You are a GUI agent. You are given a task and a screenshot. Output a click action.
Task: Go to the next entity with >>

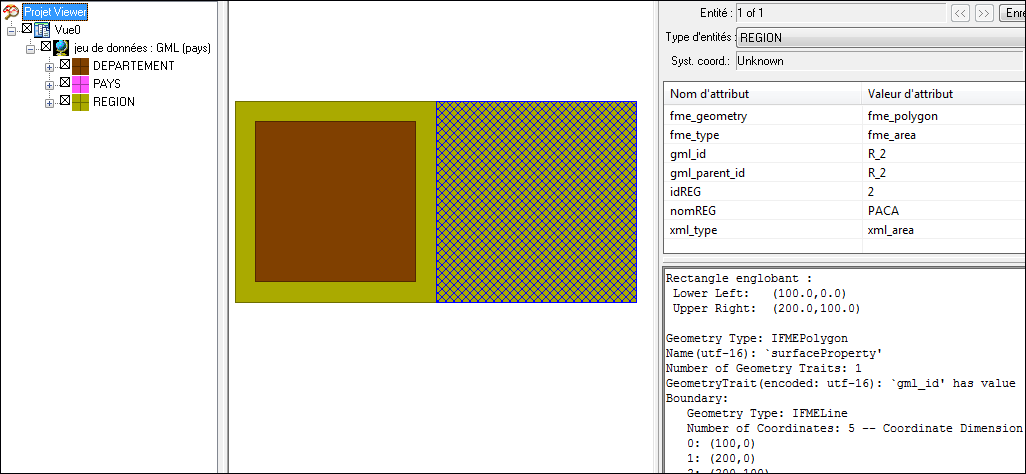[x=984, y=13]
